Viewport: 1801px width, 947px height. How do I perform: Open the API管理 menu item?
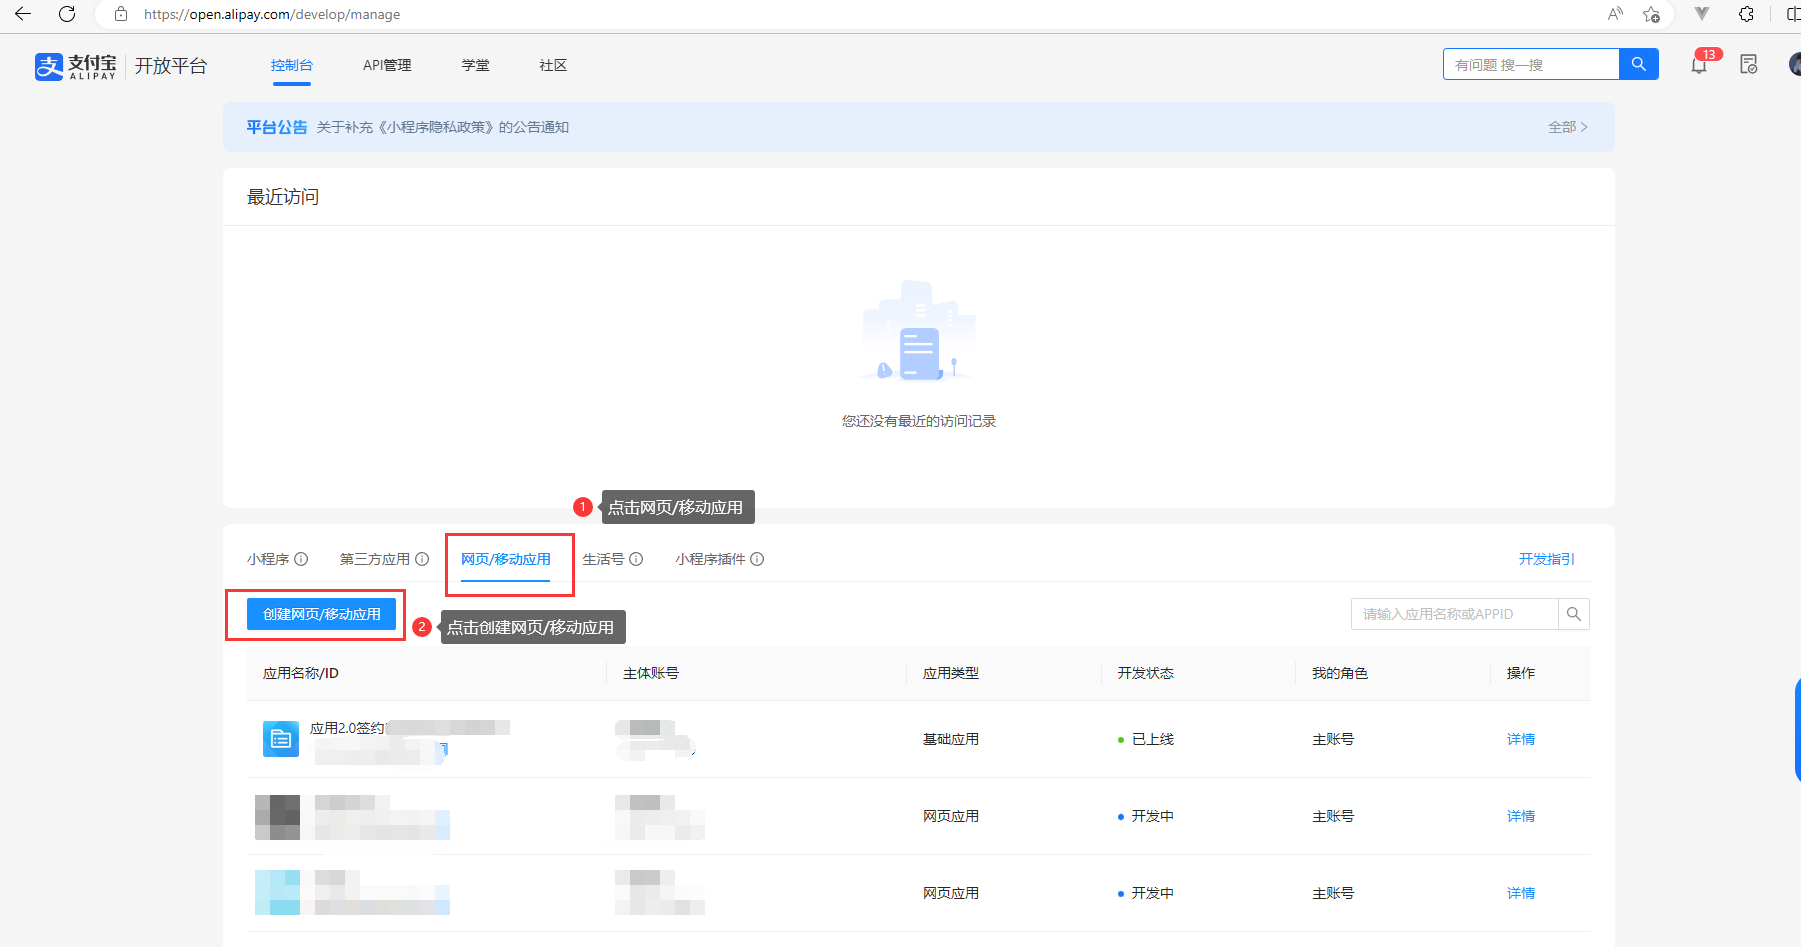(387, 65)
